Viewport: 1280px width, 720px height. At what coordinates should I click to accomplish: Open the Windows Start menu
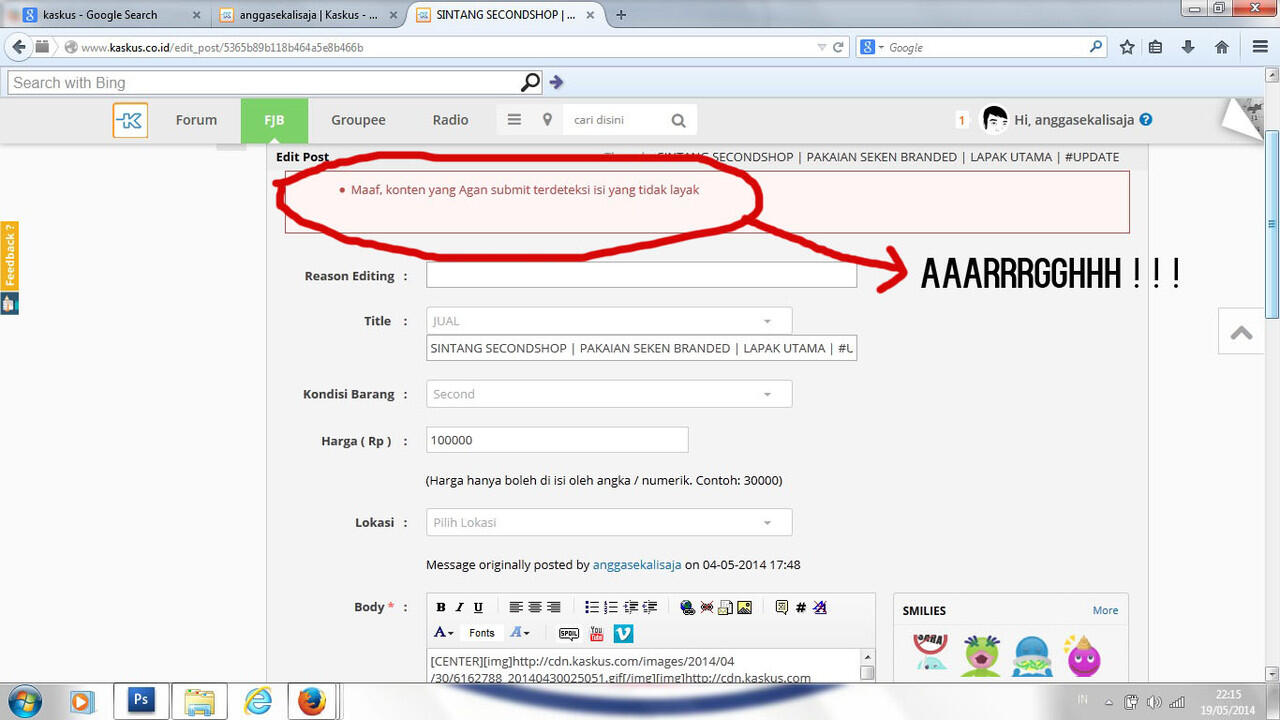(23, 702)
